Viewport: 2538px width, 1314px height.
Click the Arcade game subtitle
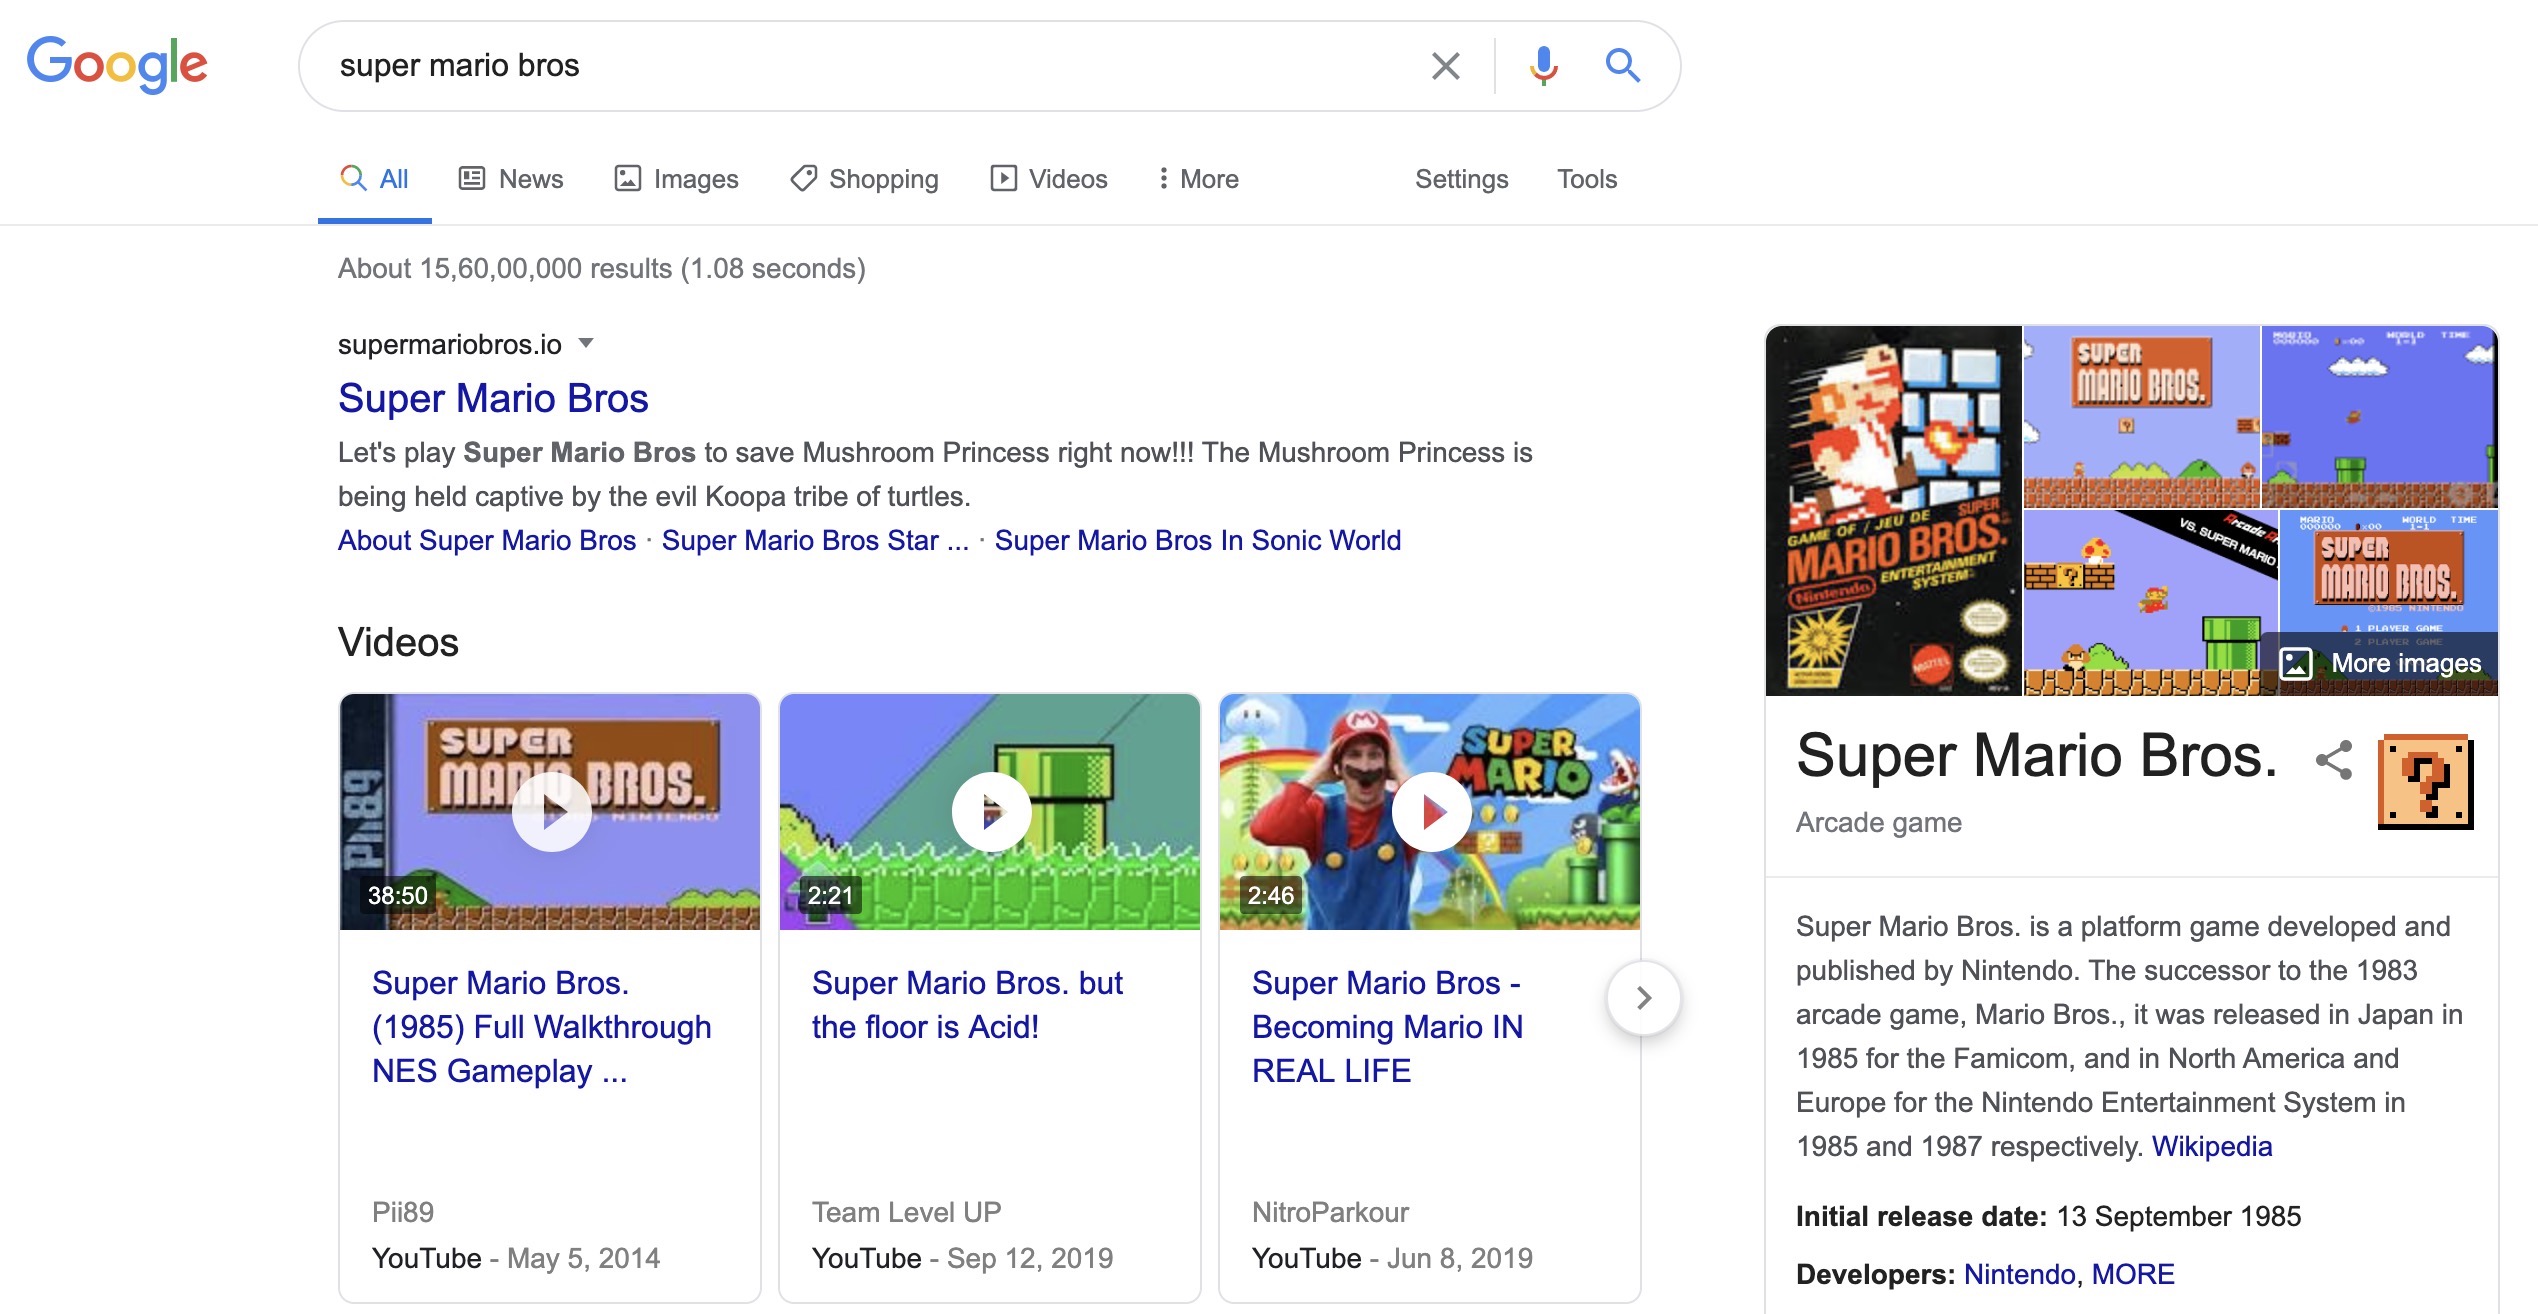click(1878, 822)
